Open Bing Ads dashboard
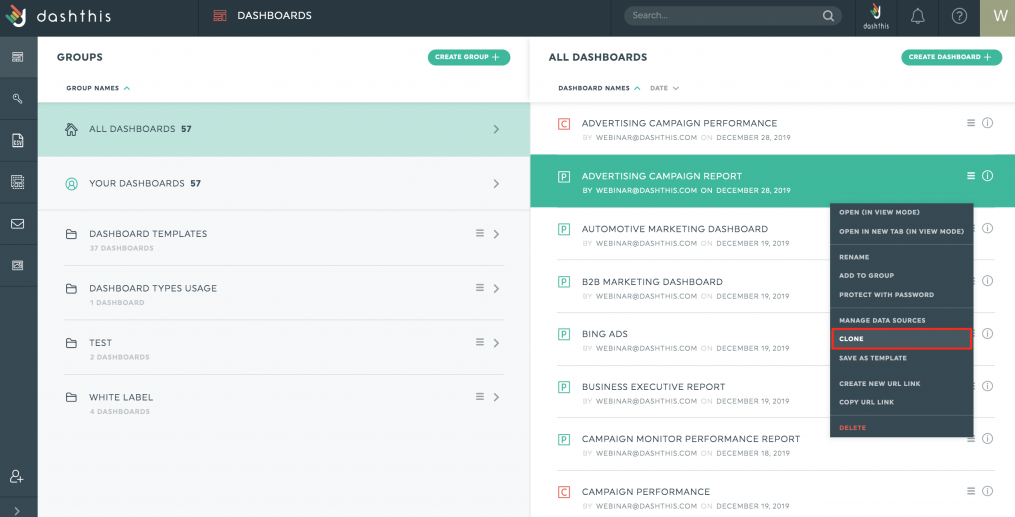 [x=605, y=334]
